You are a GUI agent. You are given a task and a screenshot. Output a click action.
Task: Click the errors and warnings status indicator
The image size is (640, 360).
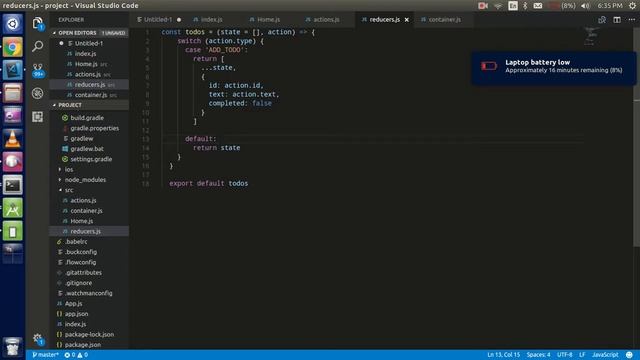[76, 355]
